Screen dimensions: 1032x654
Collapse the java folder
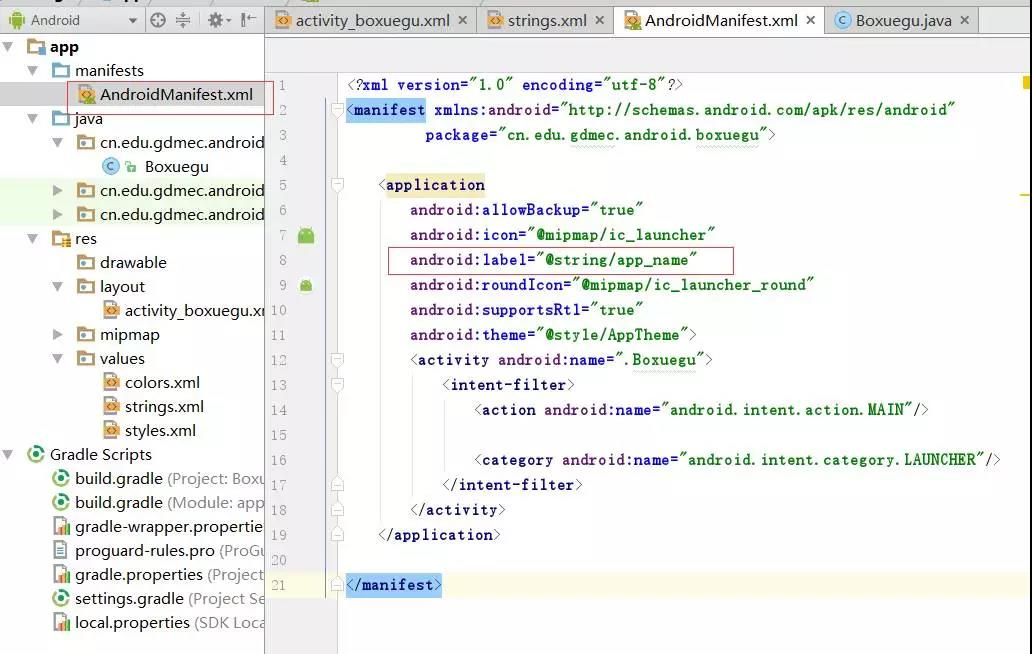33,118
